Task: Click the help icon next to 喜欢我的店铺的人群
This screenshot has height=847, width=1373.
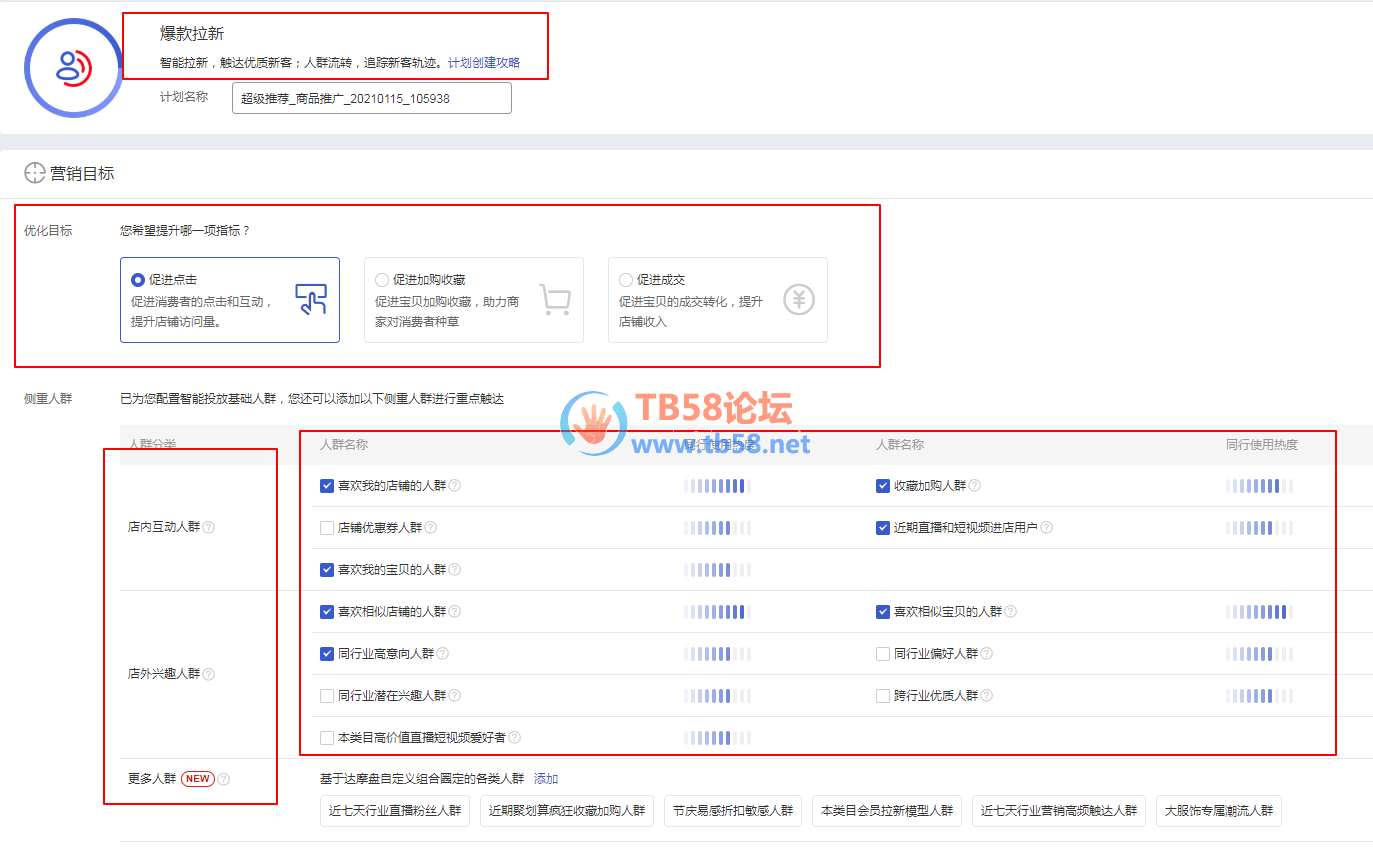Action: (x=455, y=486)
